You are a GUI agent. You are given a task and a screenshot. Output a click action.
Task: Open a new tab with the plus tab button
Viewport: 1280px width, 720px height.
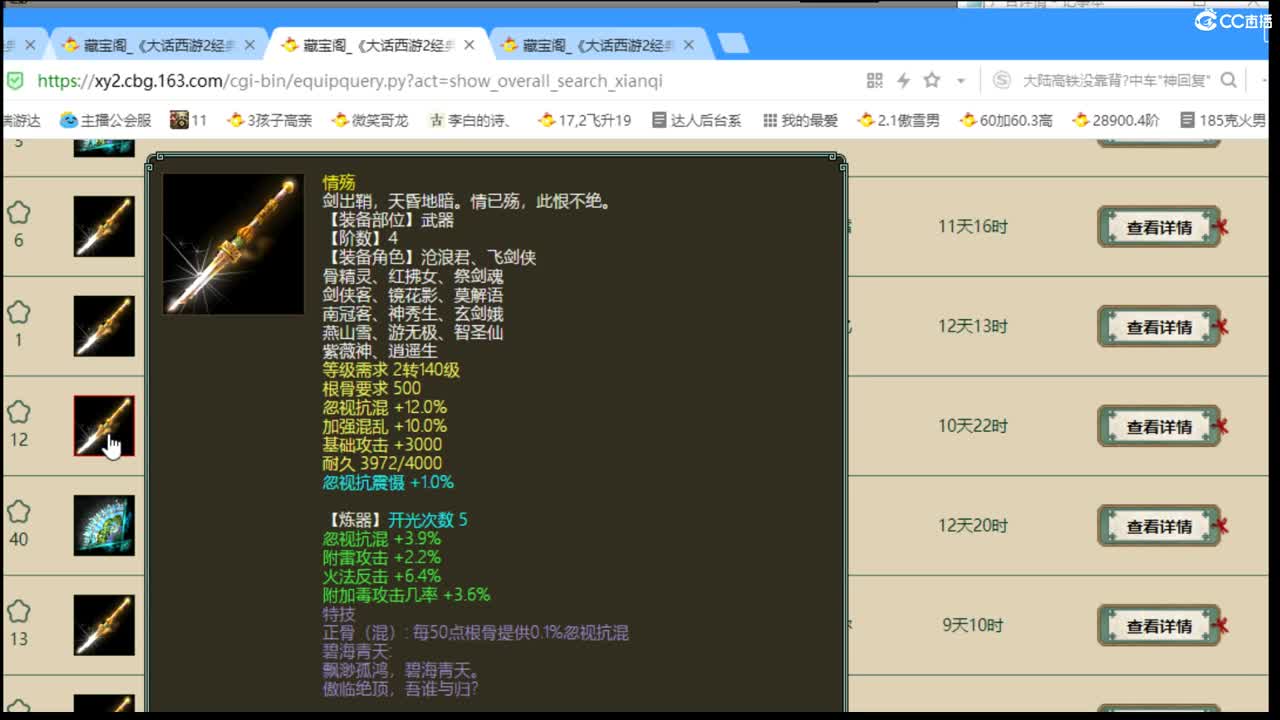[733, 43]
